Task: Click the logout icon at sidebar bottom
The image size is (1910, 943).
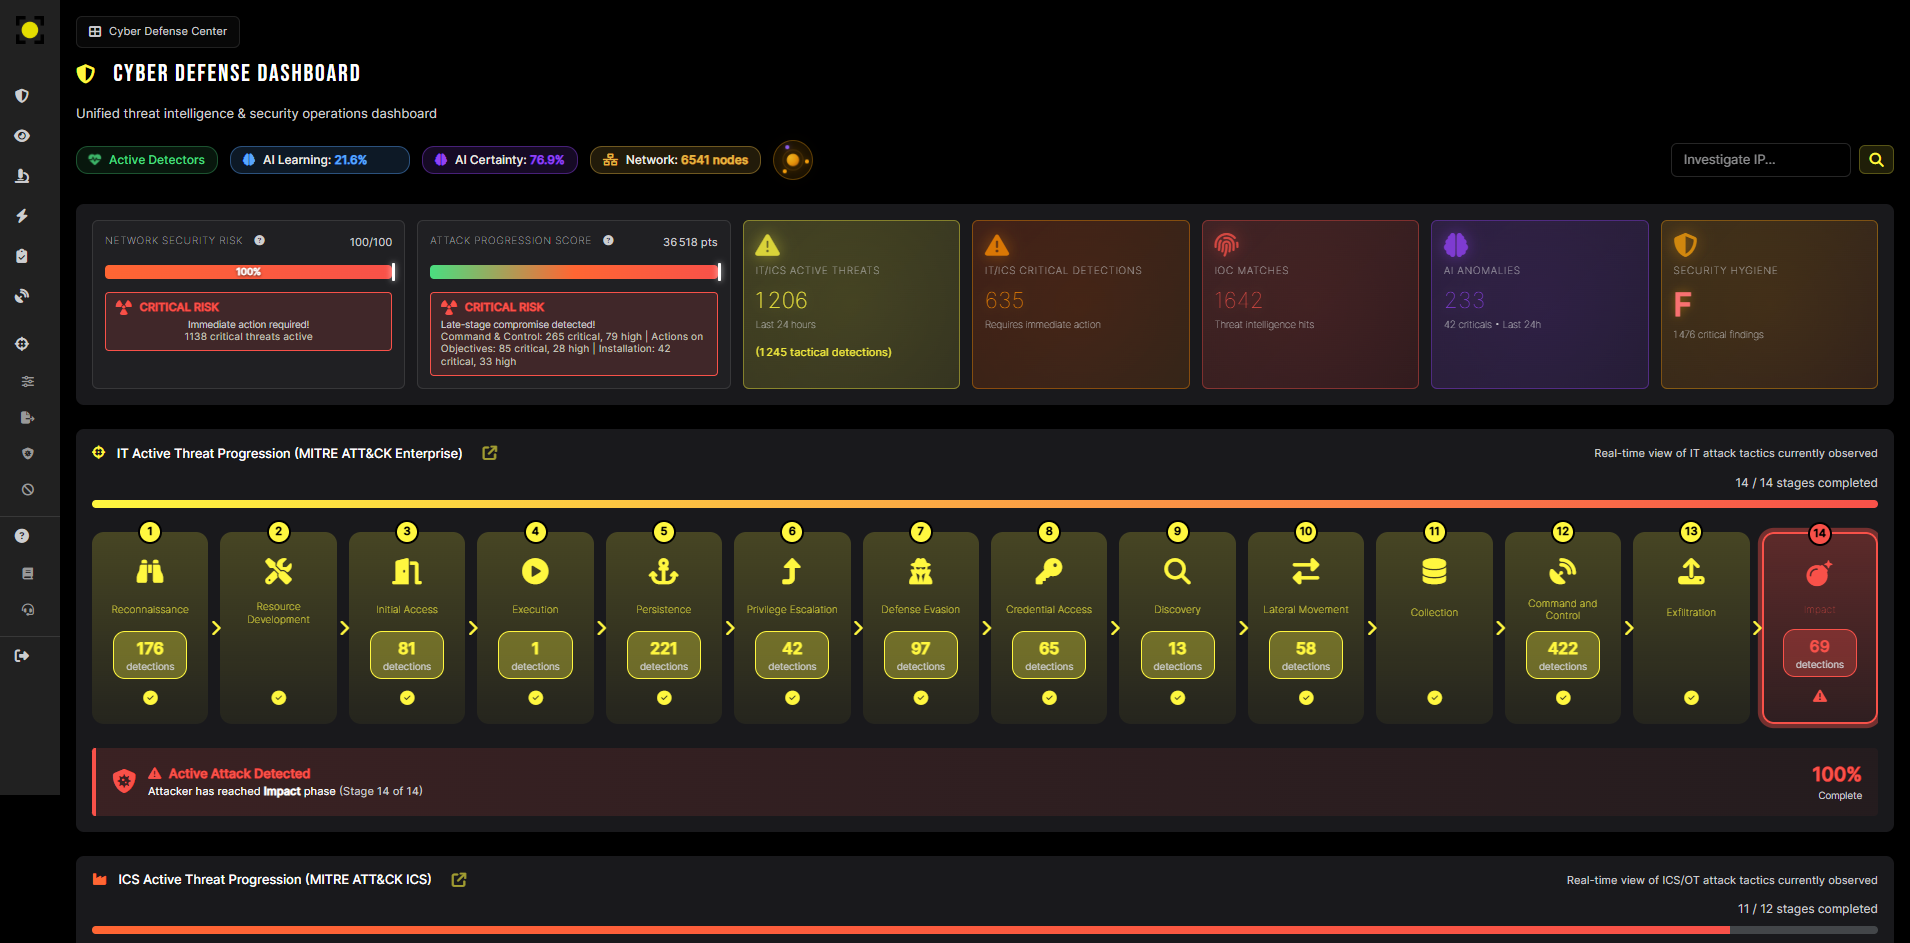Action: 22,656
